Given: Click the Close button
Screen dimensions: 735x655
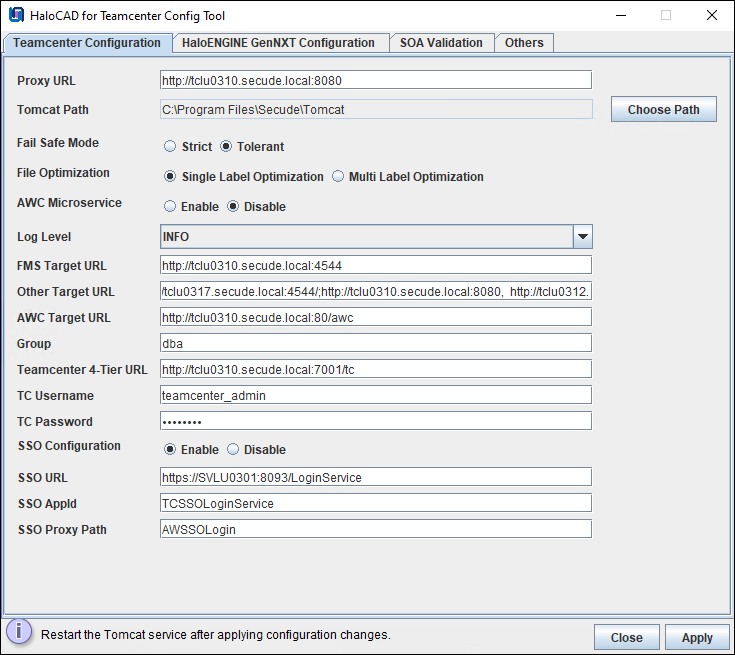Looking at the screenshot, I should tap(626, 637).
